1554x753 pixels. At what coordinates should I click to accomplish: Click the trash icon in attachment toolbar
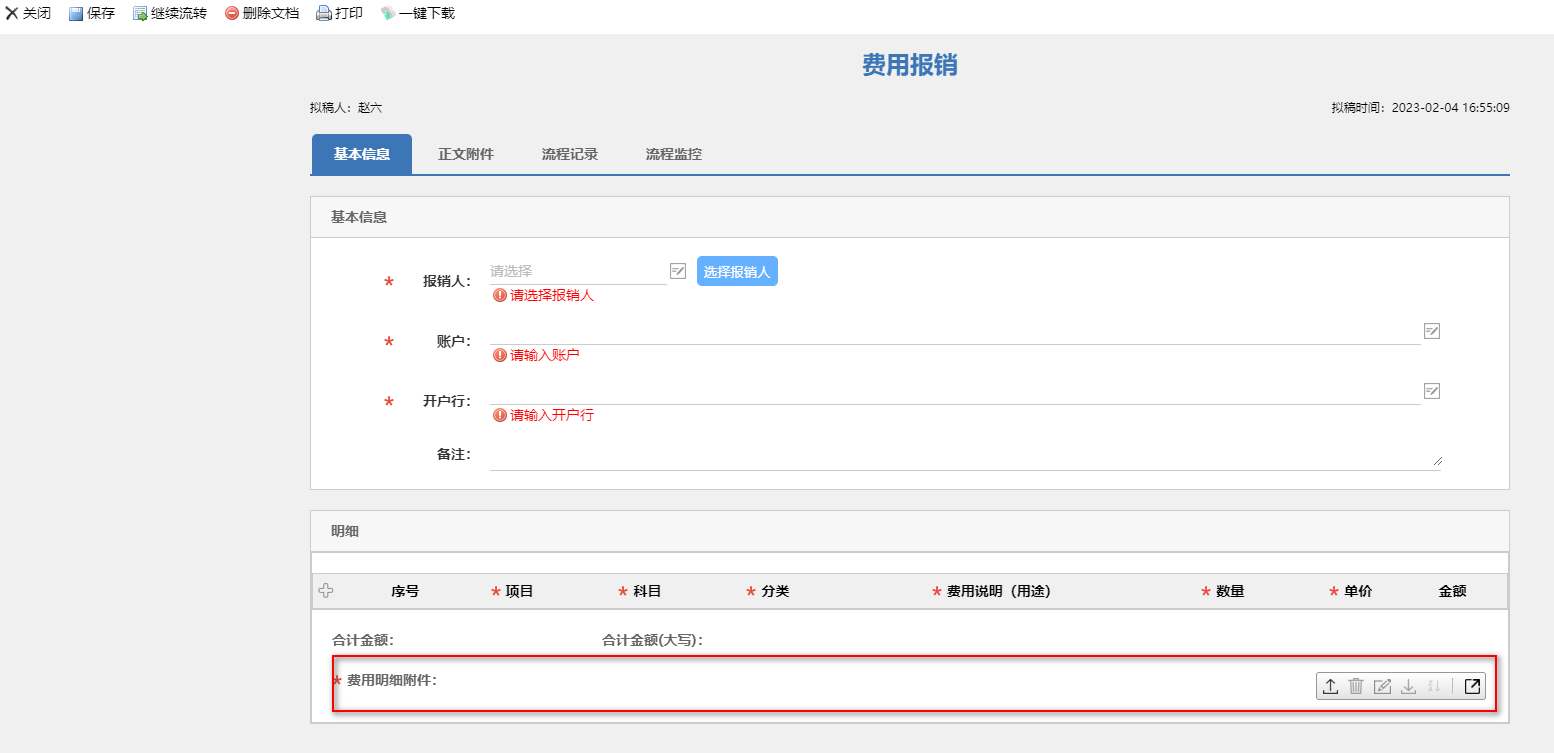click(1356, 686)
